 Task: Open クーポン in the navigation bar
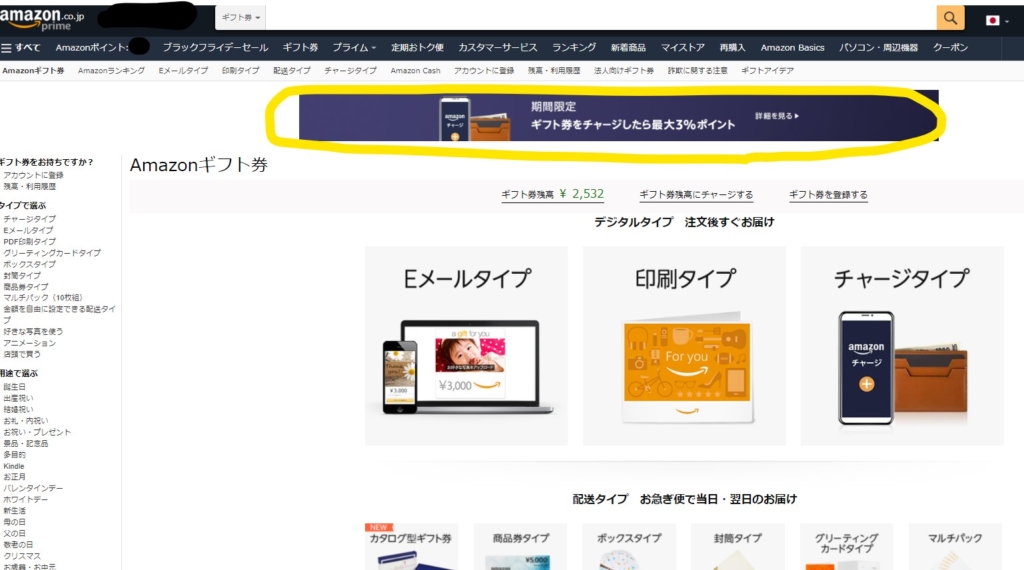pyautogui.click(x=950, y=48)
